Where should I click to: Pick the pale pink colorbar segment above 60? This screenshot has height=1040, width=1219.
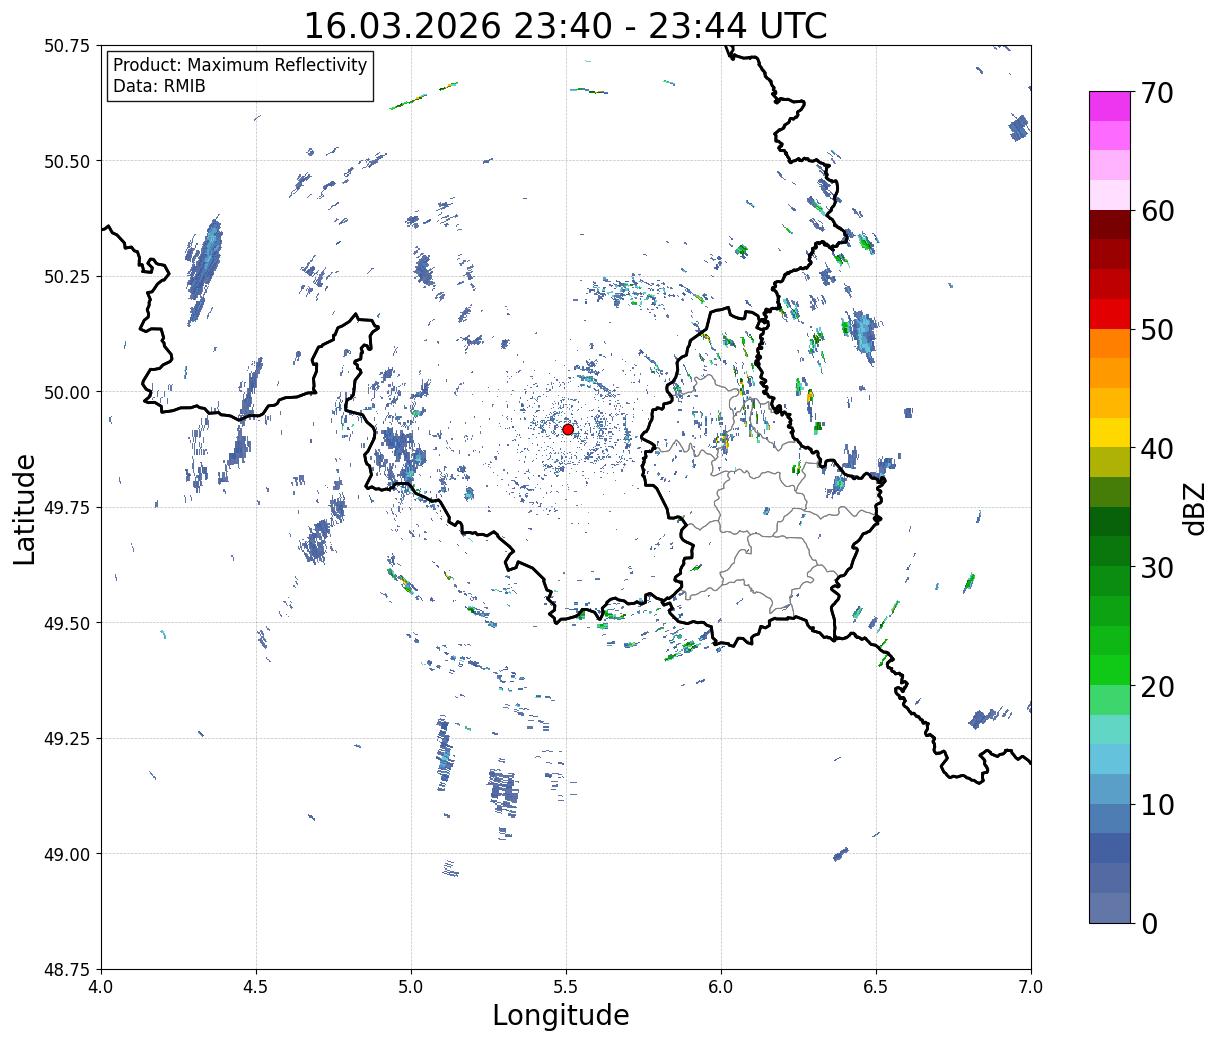(1109, 195)
